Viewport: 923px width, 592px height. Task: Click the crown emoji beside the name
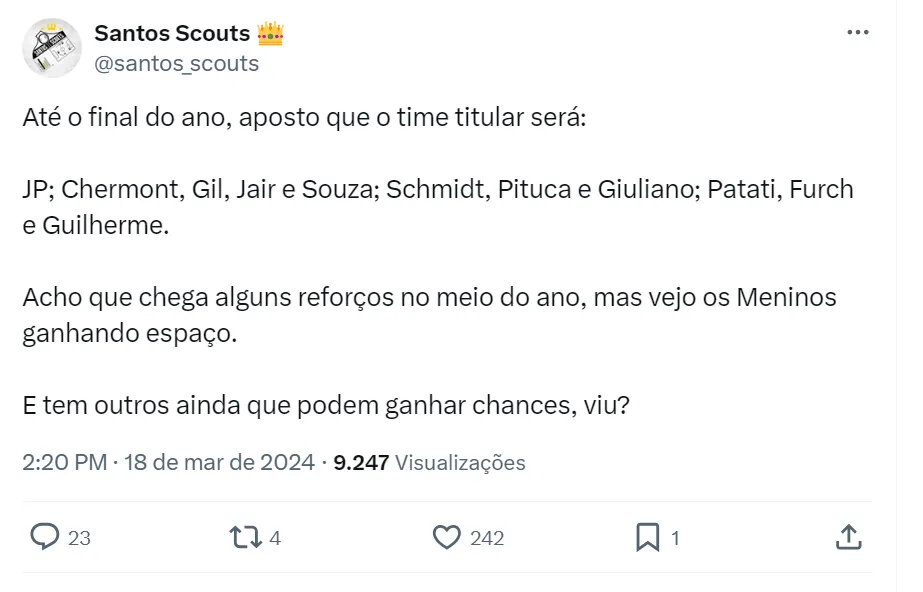(271, 33)
